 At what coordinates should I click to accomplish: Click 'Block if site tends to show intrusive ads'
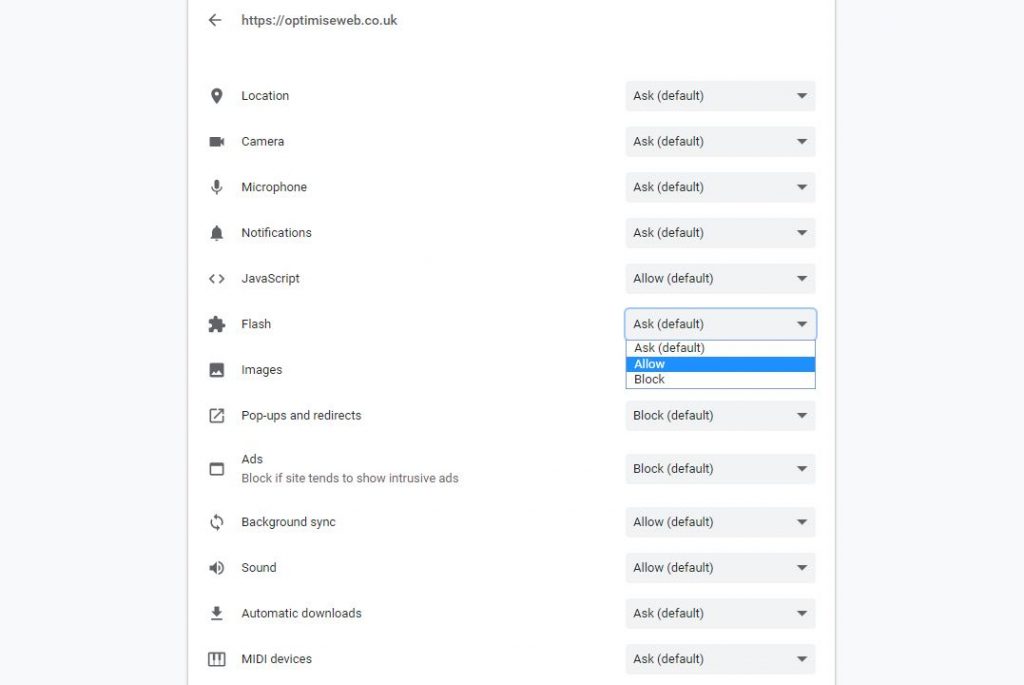[350, 479]
